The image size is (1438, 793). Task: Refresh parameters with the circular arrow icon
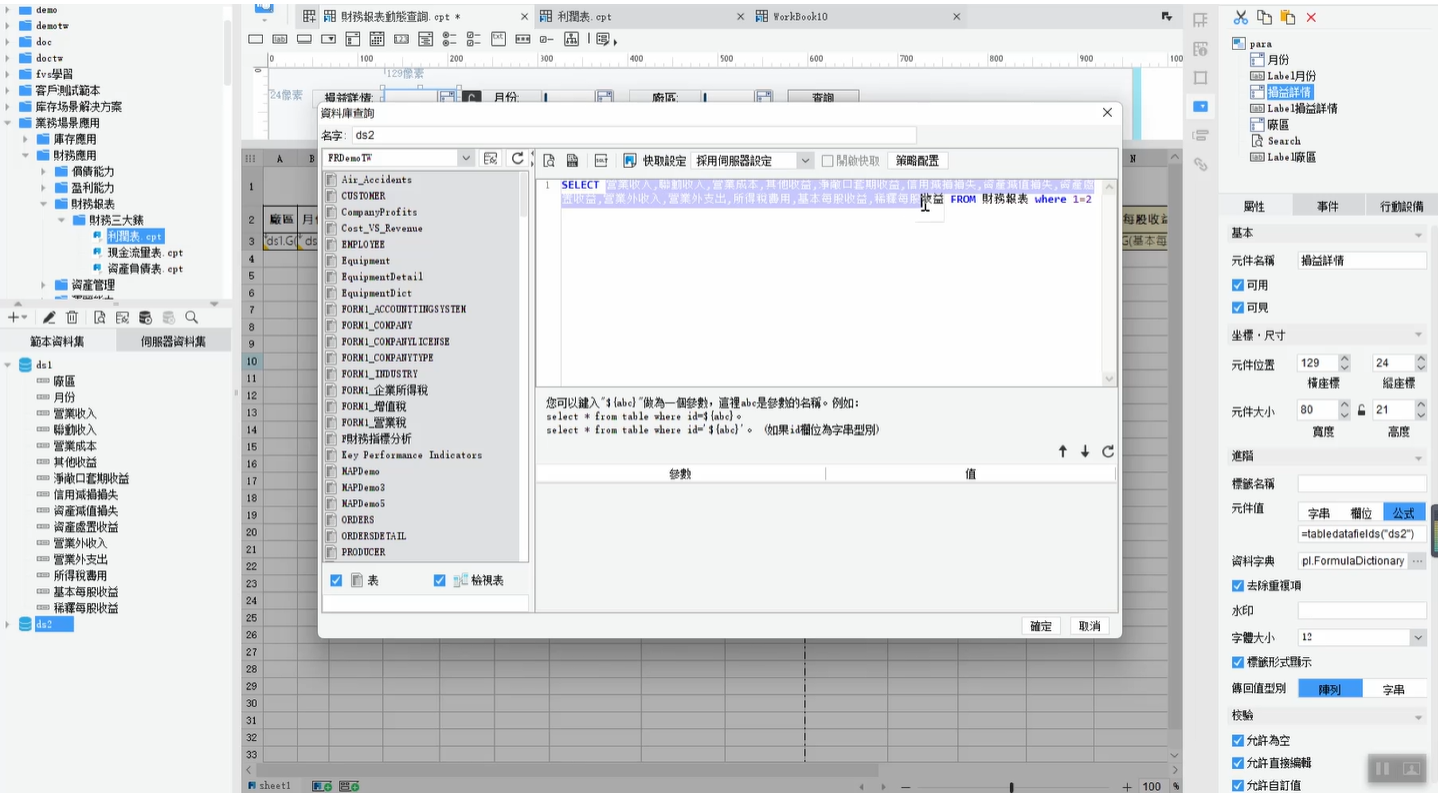point(1108,452)
